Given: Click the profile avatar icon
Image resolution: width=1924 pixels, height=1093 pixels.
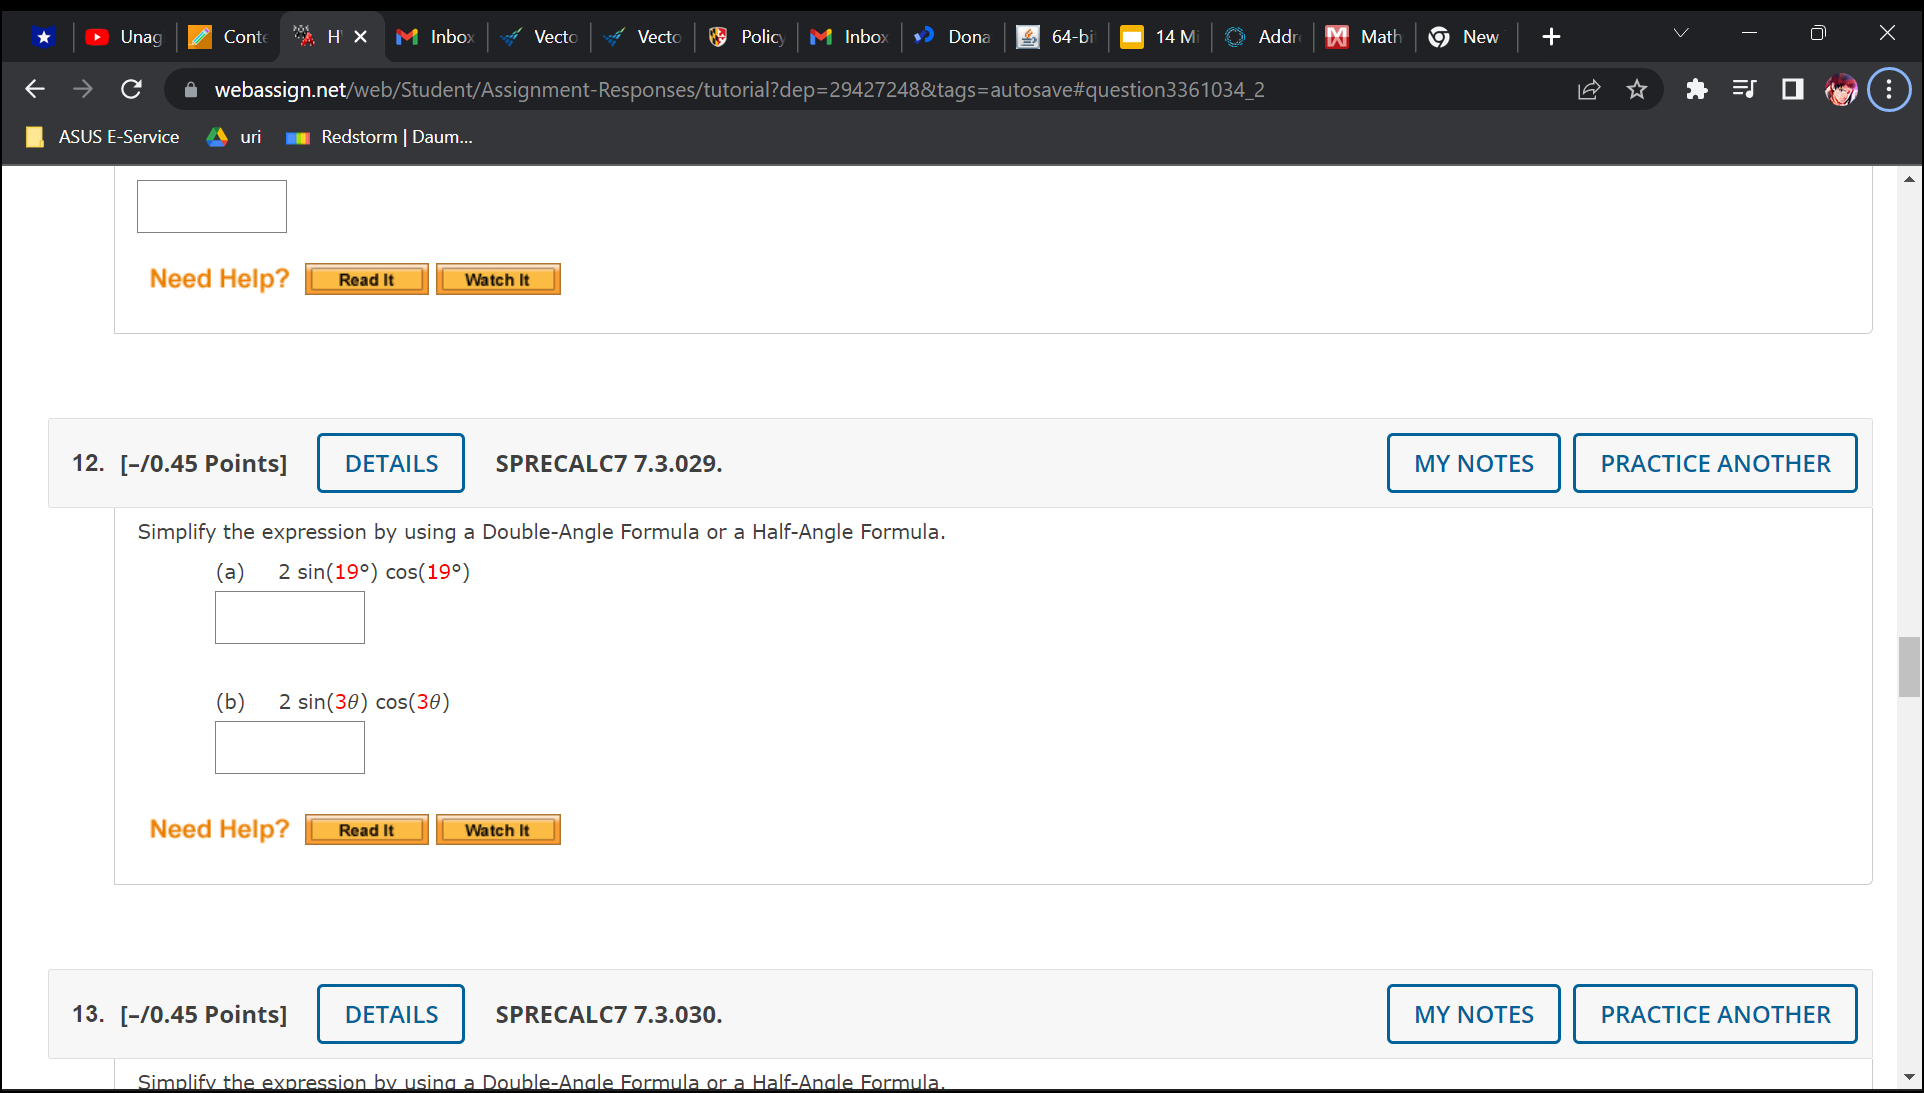Looking at the screenshot, I should coord(1841,90).
